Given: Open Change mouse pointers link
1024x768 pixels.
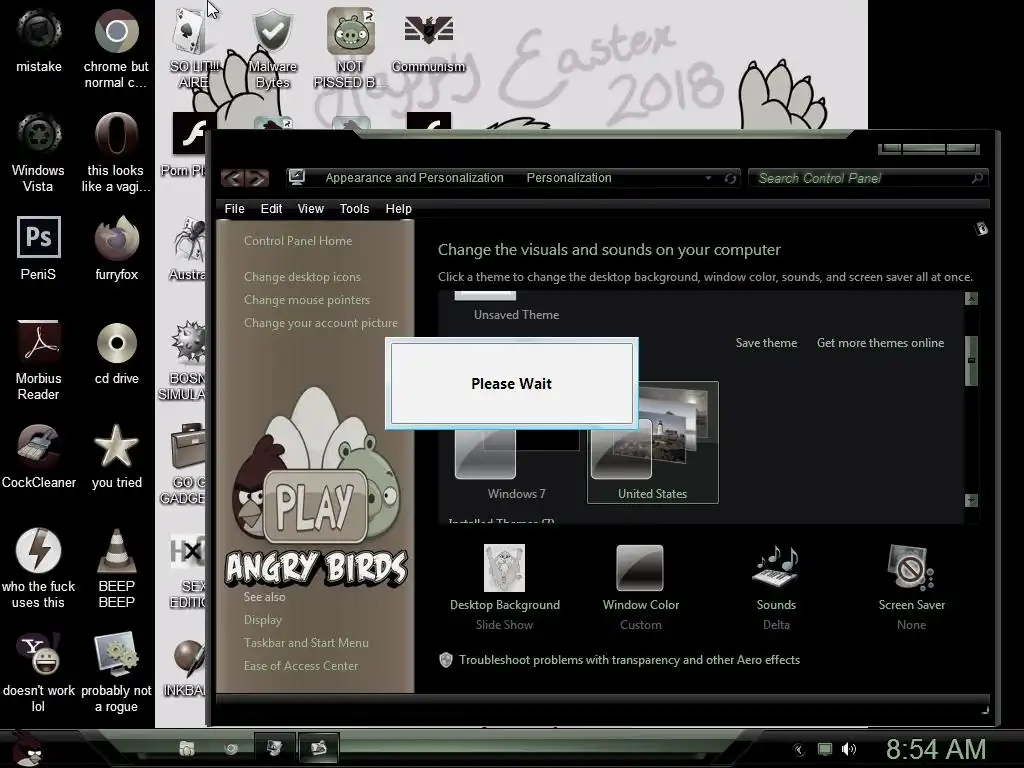Looking at the screenshot, I should click(x=307, y=300).
